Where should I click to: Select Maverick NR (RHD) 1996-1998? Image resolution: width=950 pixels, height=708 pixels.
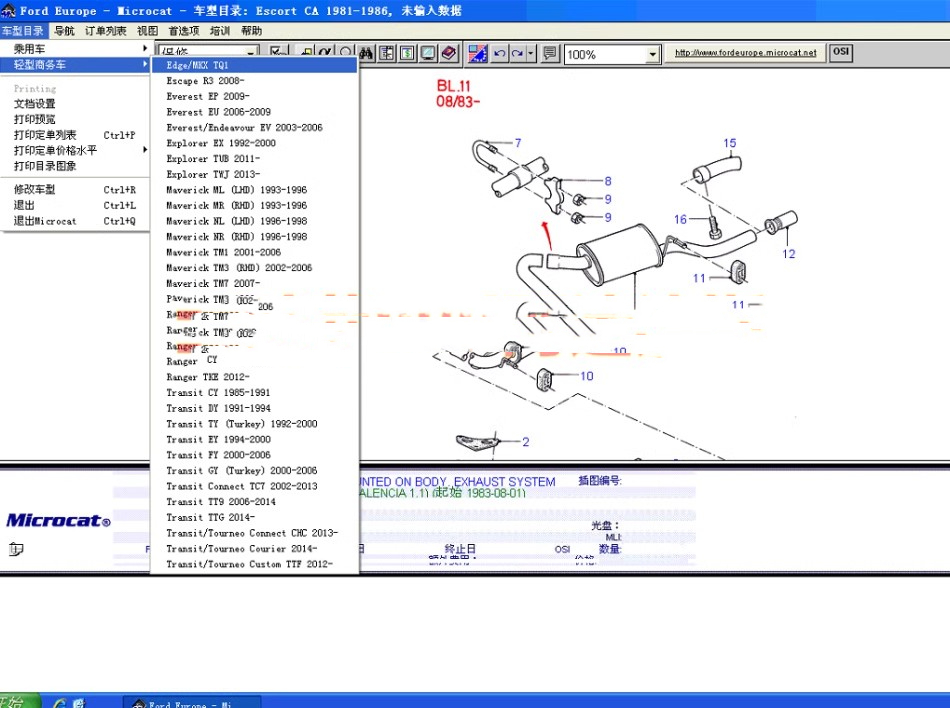[x=254, y=237]
